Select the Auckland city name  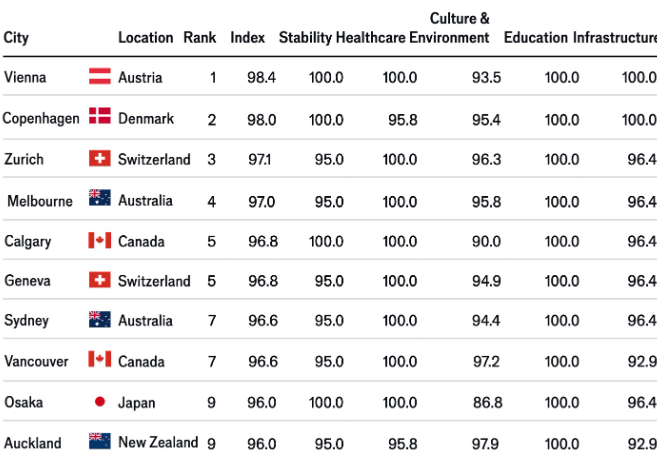coord(33,443)
